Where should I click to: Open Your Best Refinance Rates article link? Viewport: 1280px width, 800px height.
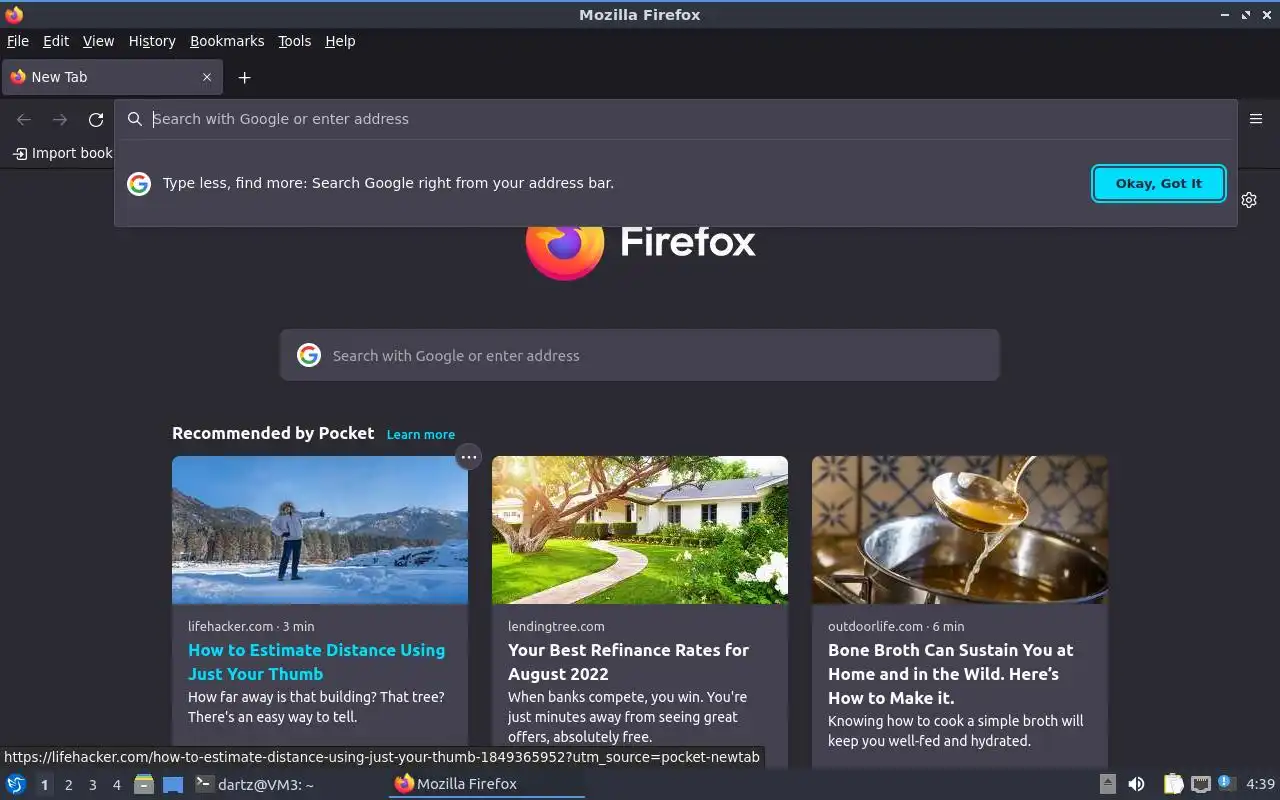(628, 662)
